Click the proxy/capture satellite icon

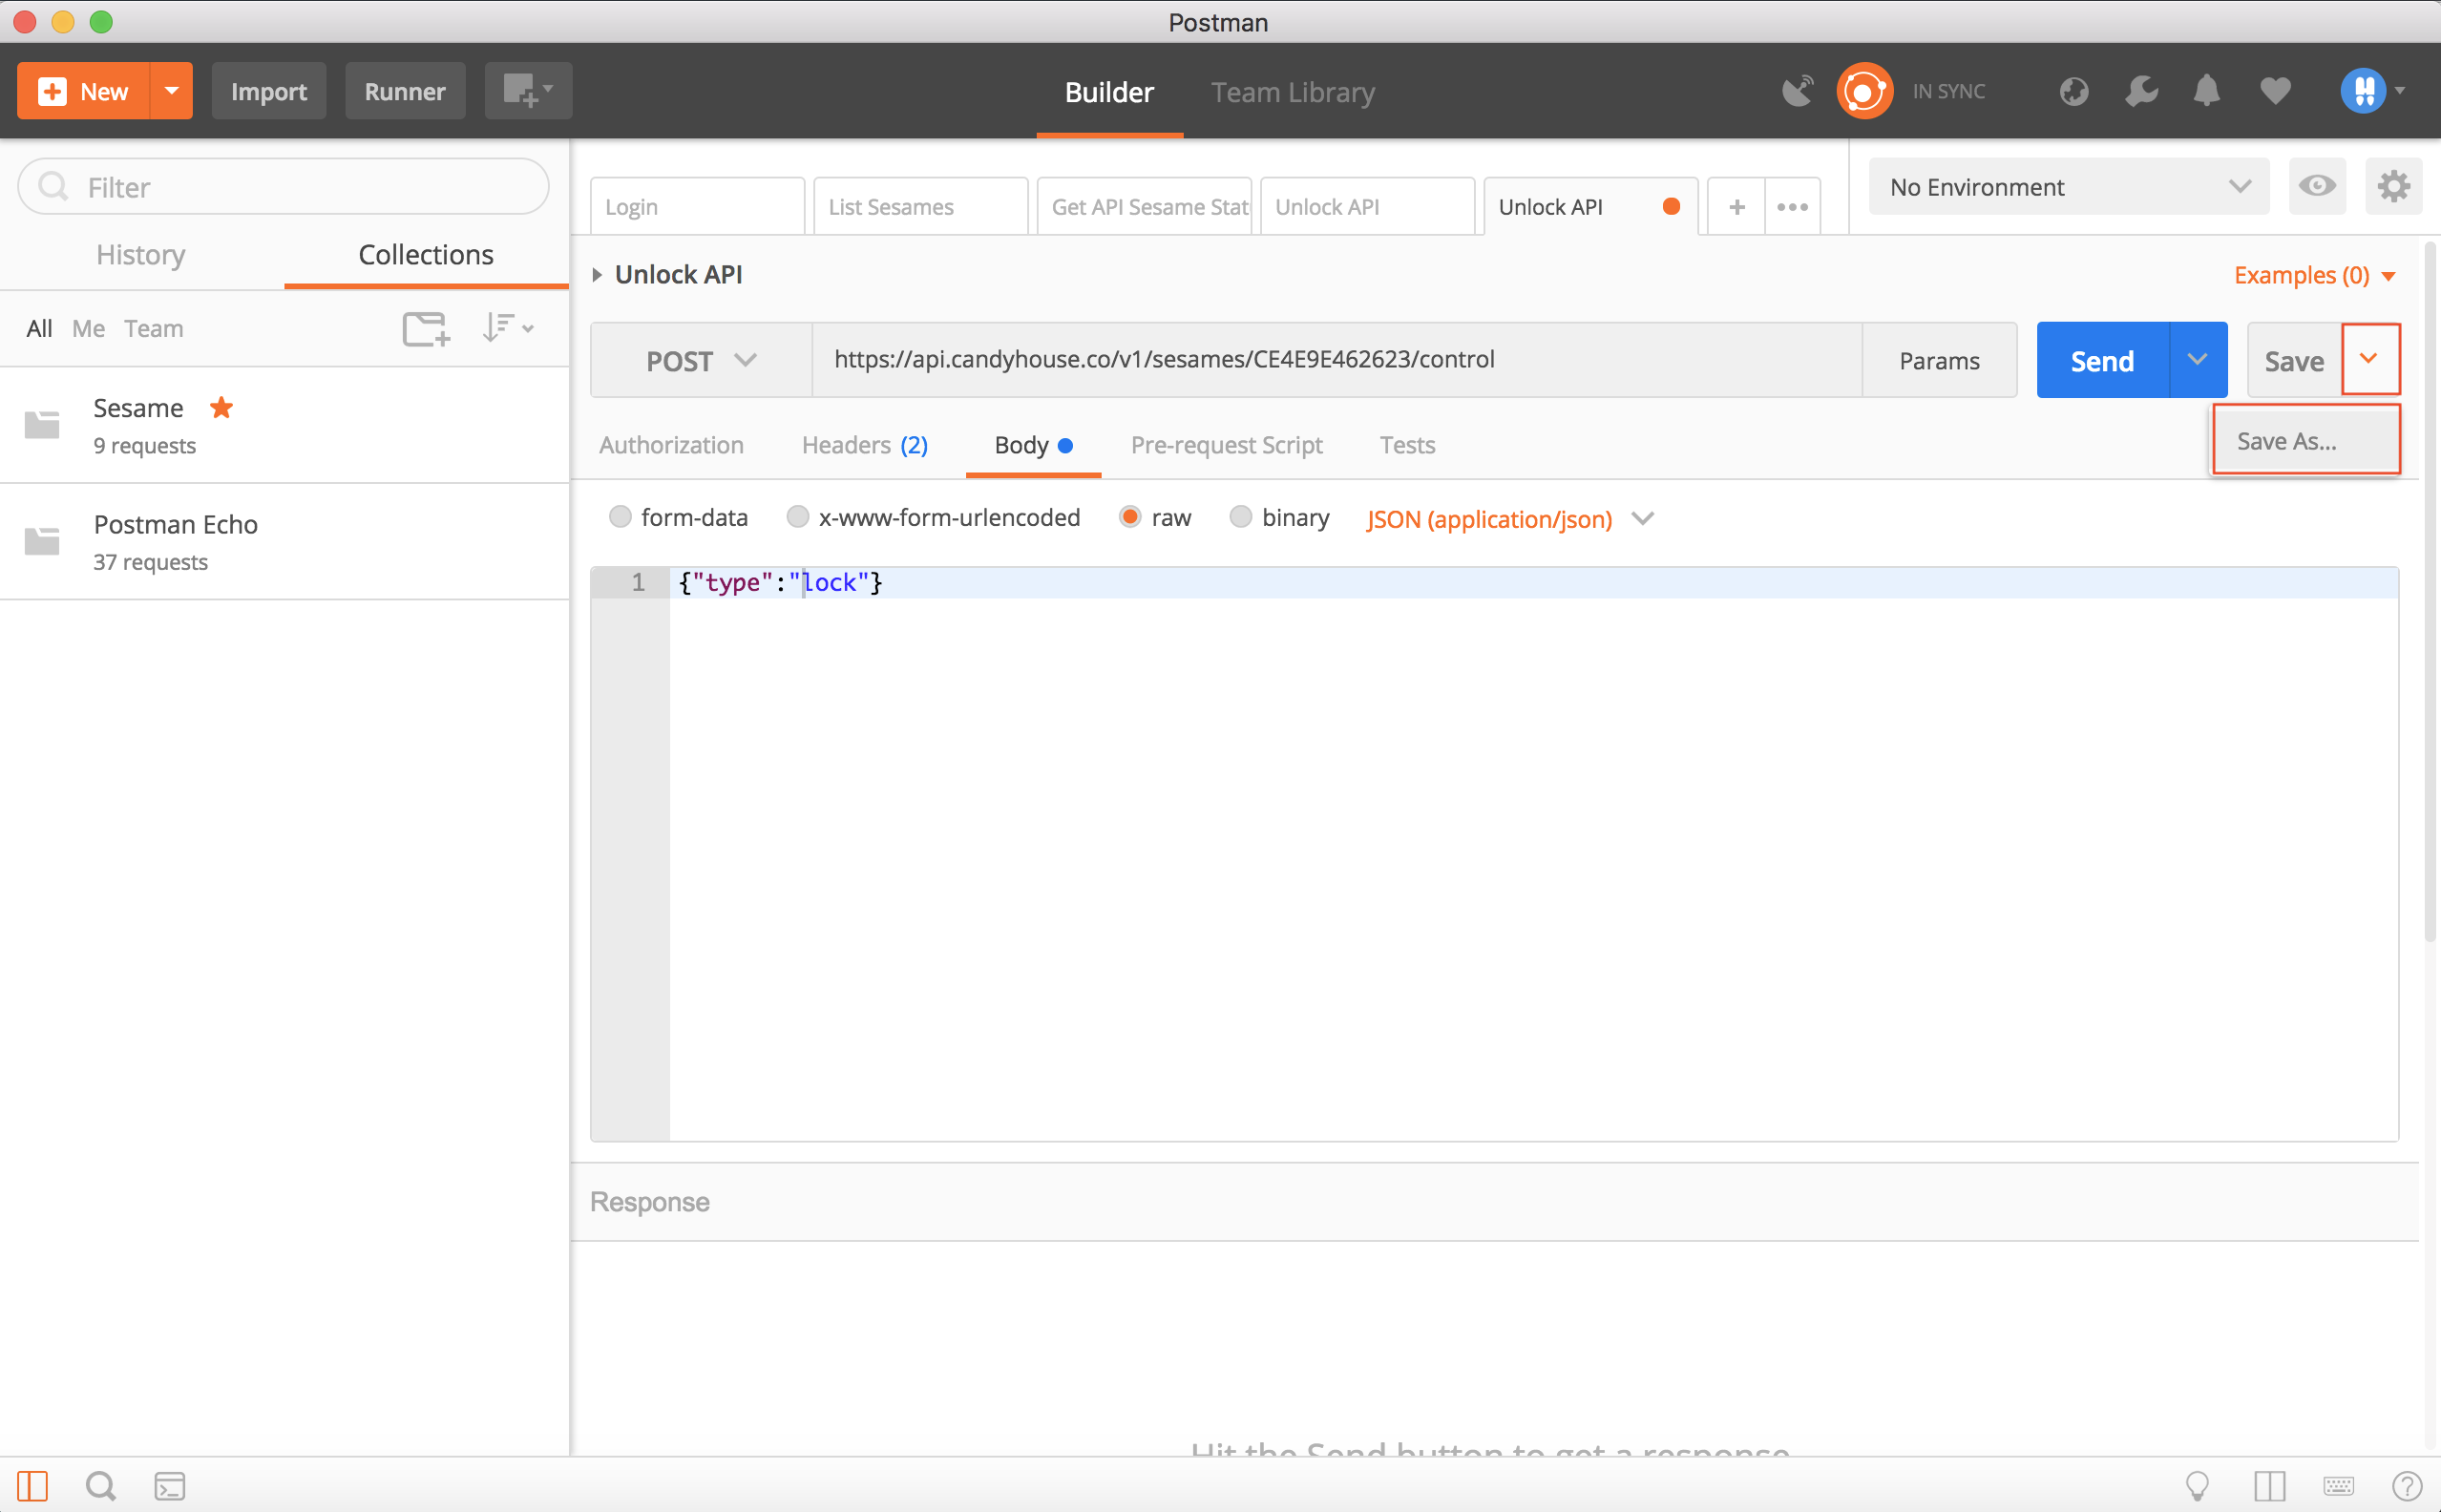(x=1797, y=91)
